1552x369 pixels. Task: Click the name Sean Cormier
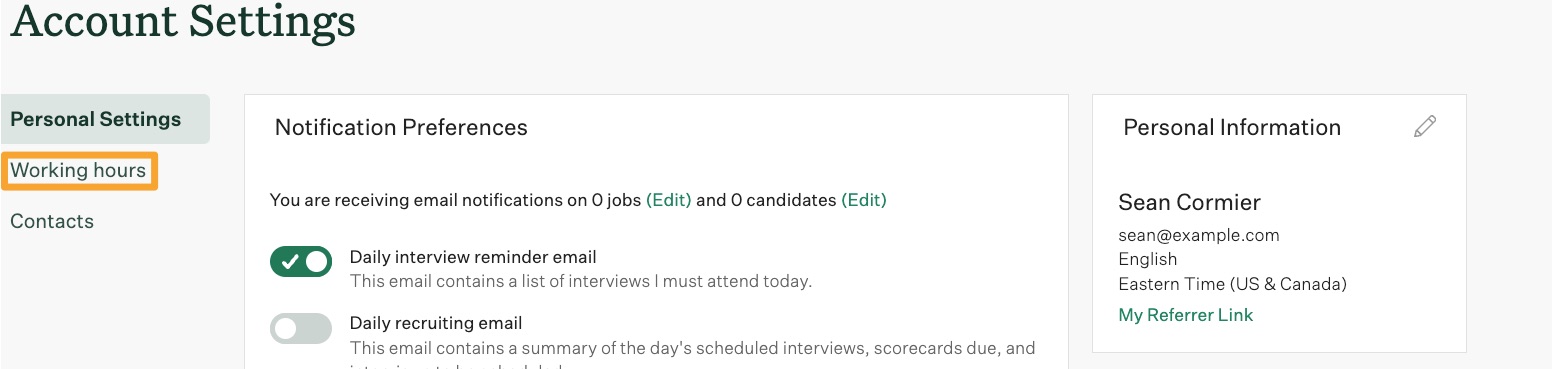tap(1189, 202)
